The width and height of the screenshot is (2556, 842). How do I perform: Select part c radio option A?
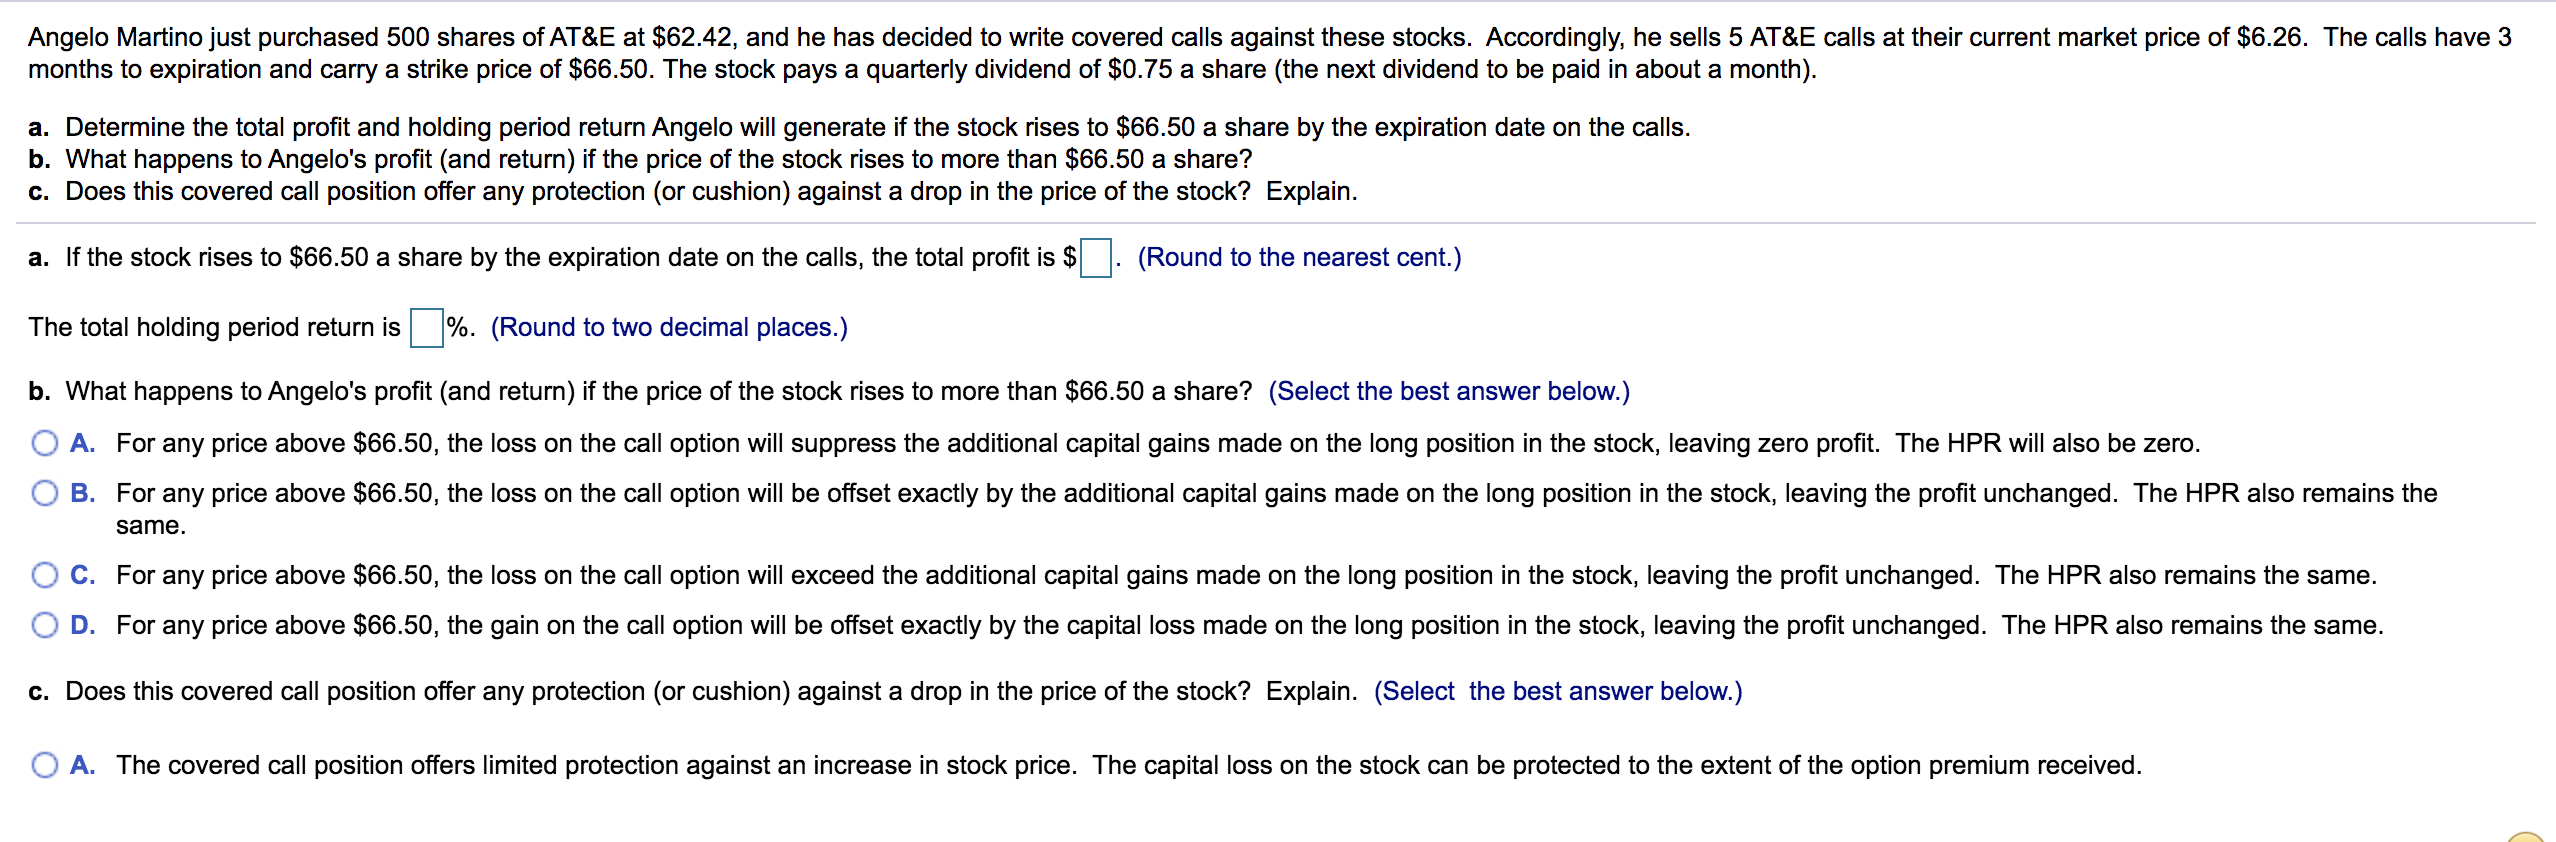pos(45,765)
